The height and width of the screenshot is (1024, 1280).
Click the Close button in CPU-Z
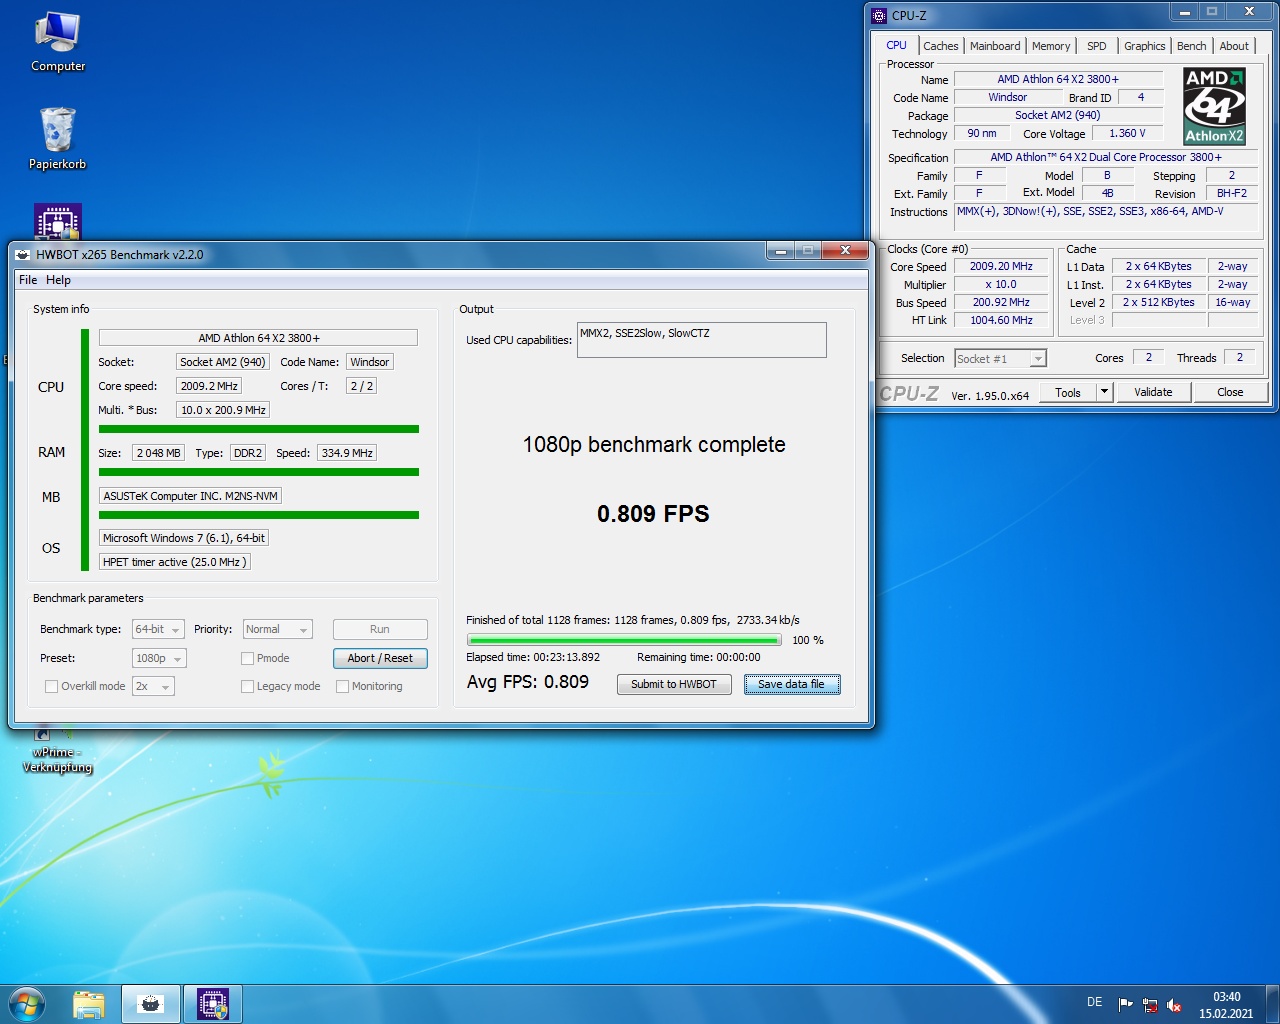pos(1230,392)
